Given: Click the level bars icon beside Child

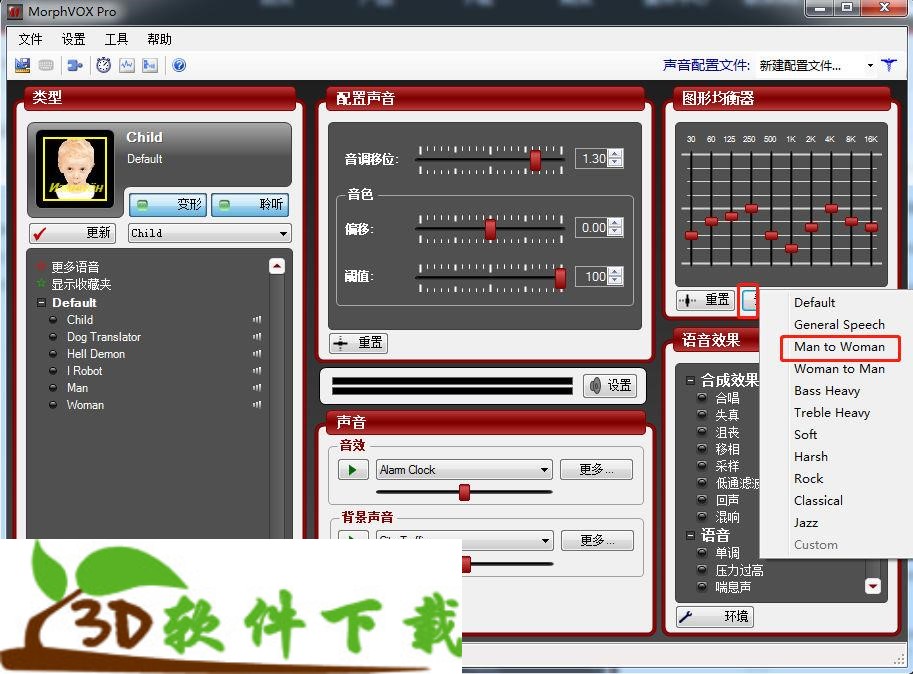Looking at the screenshot, I should (x=257, y=320).
